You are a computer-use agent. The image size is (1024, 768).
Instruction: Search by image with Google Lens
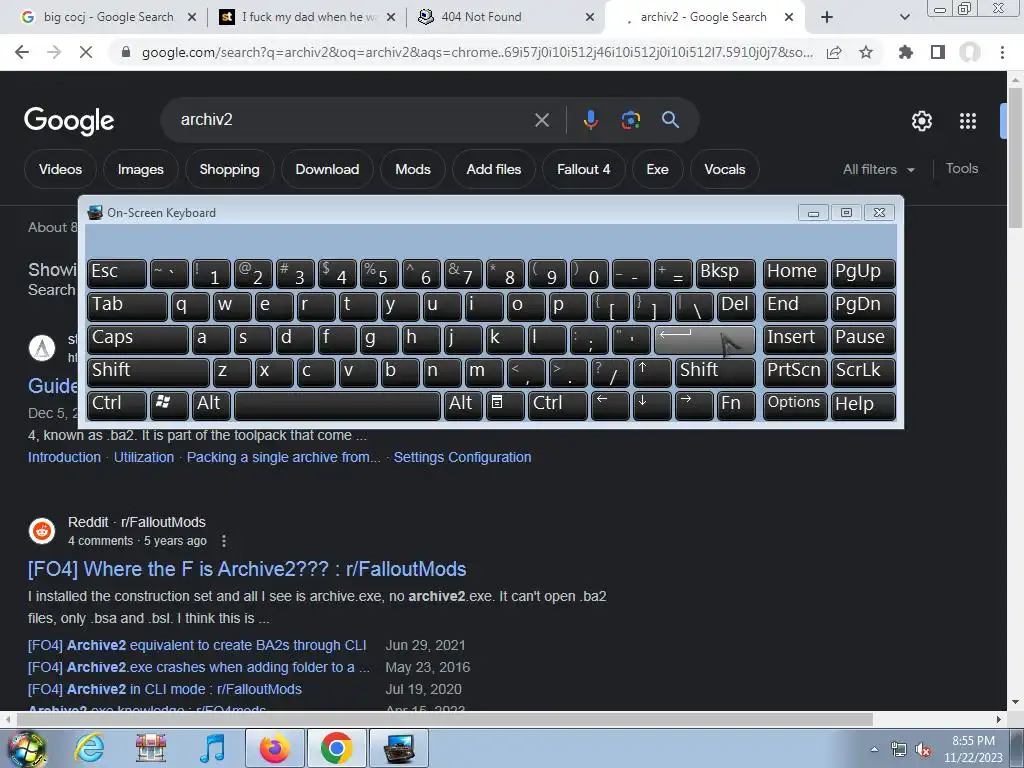[630, 120]
